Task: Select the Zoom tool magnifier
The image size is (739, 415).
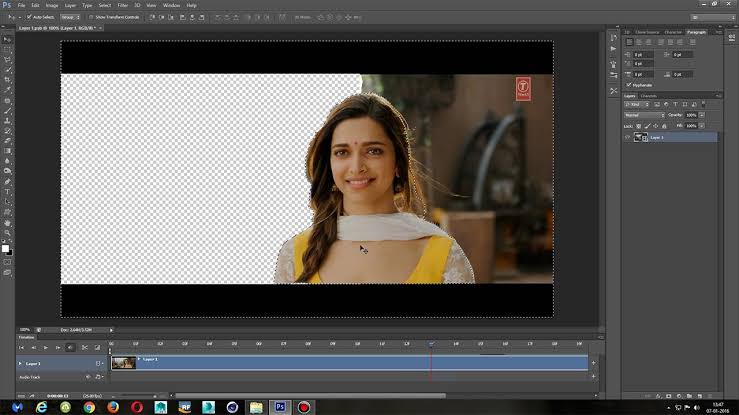Action: 7,233
